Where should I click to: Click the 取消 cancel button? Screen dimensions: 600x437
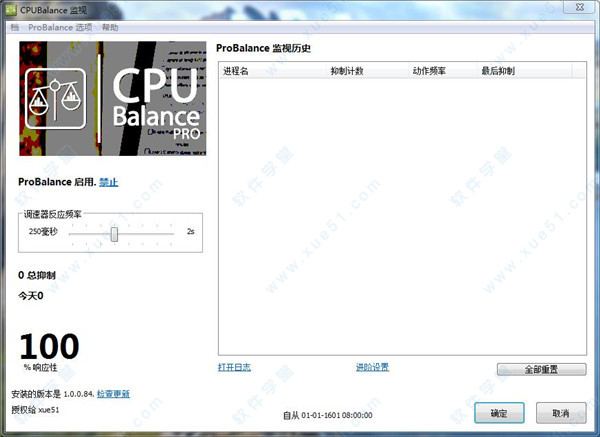click(x=561, y=413)
